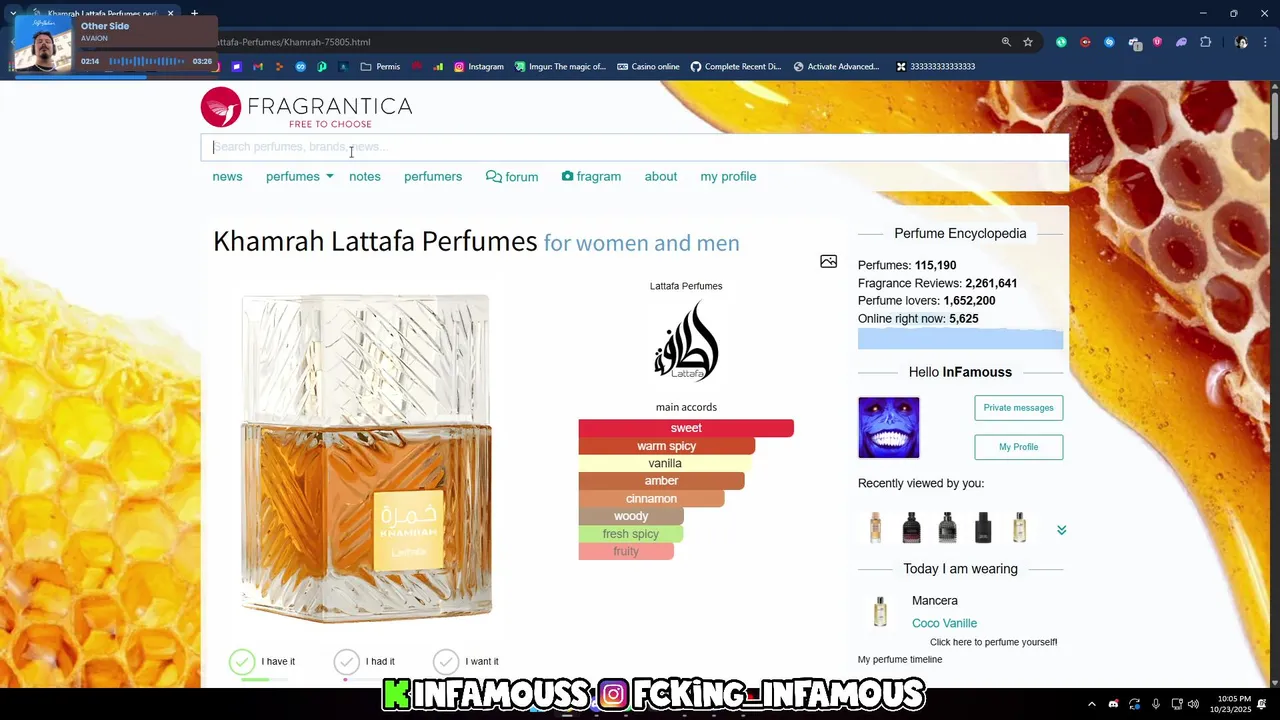
Task: Open My perfume timeline link
Action: tap(900, 659)
